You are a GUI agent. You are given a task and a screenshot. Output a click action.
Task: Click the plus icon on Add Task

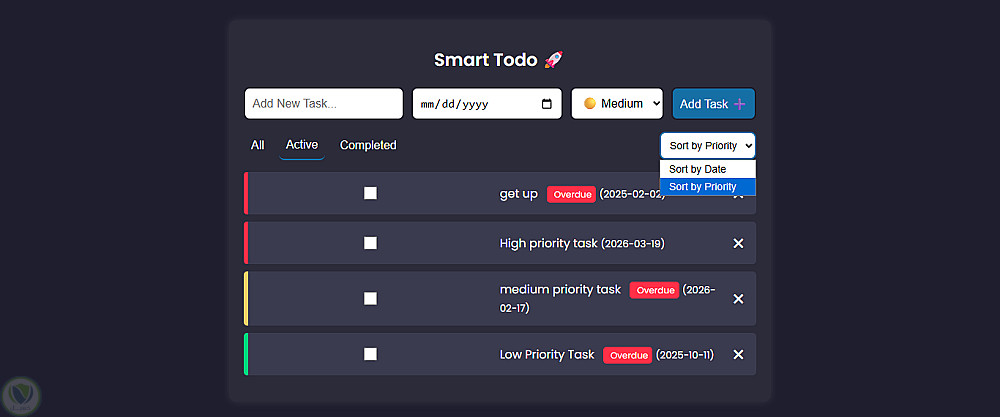click(740, 104)
